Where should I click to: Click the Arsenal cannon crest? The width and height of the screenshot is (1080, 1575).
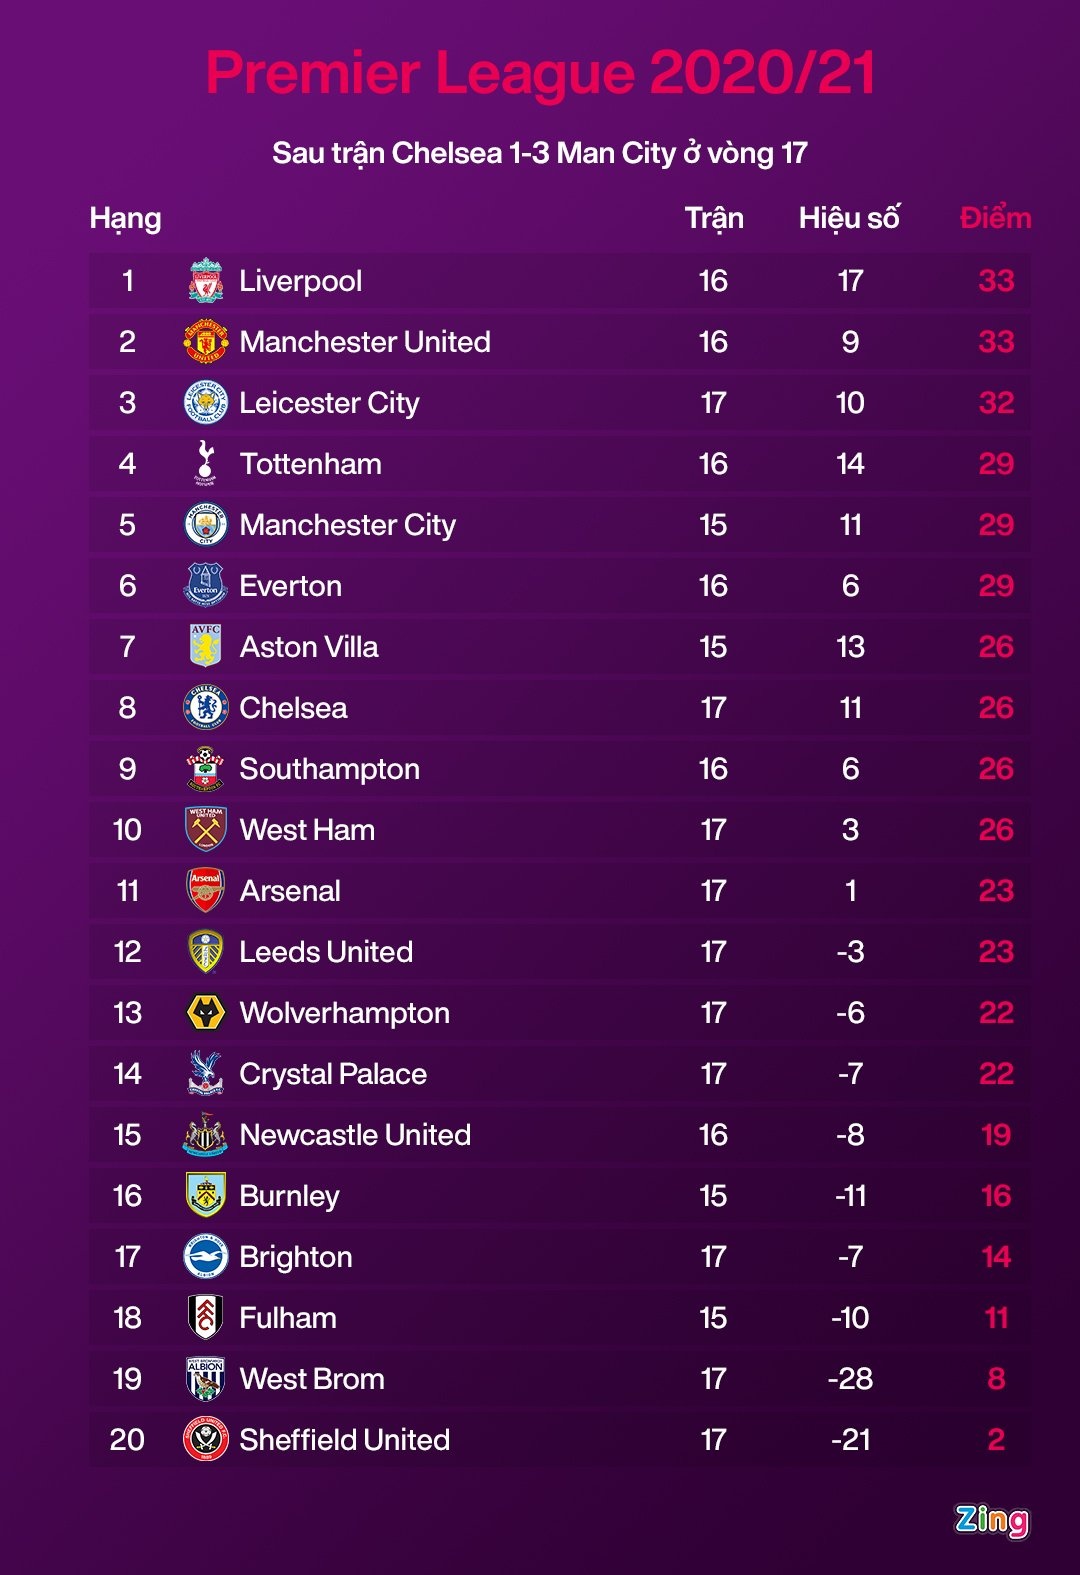pos(206,890)
